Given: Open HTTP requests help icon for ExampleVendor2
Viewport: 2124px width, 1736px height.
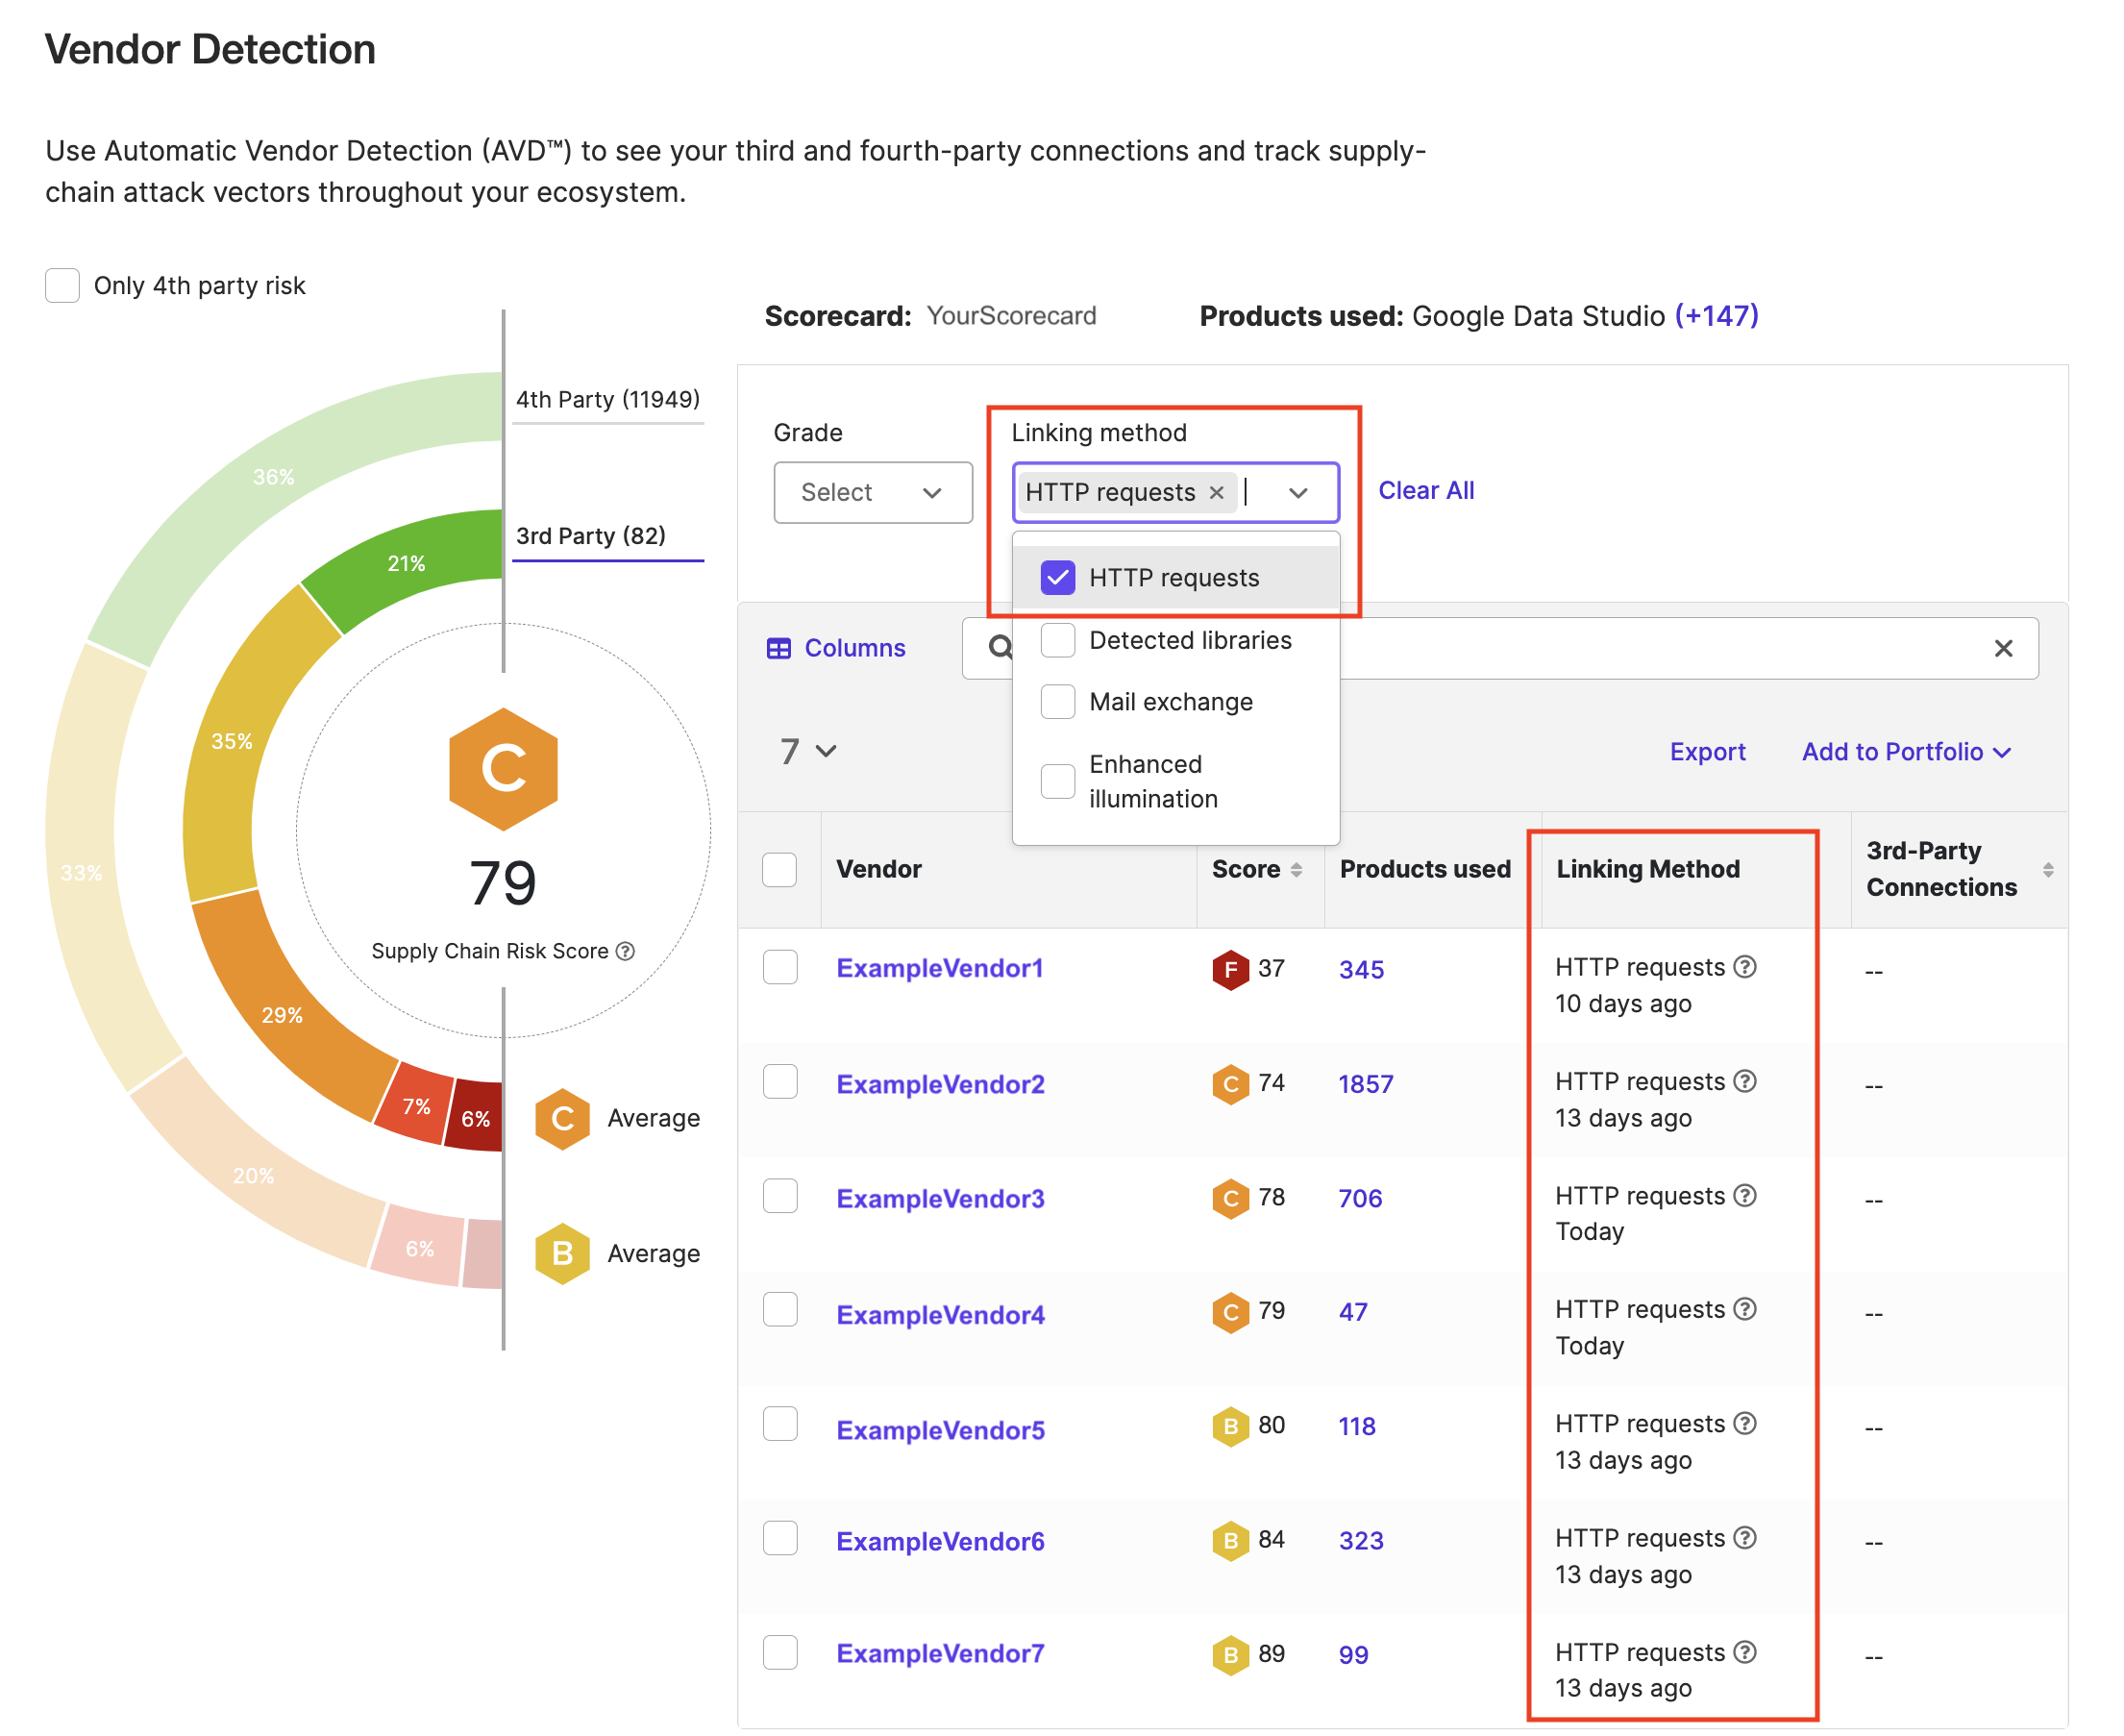Looking at the screenshot, I should [x=1744, y=1080].
